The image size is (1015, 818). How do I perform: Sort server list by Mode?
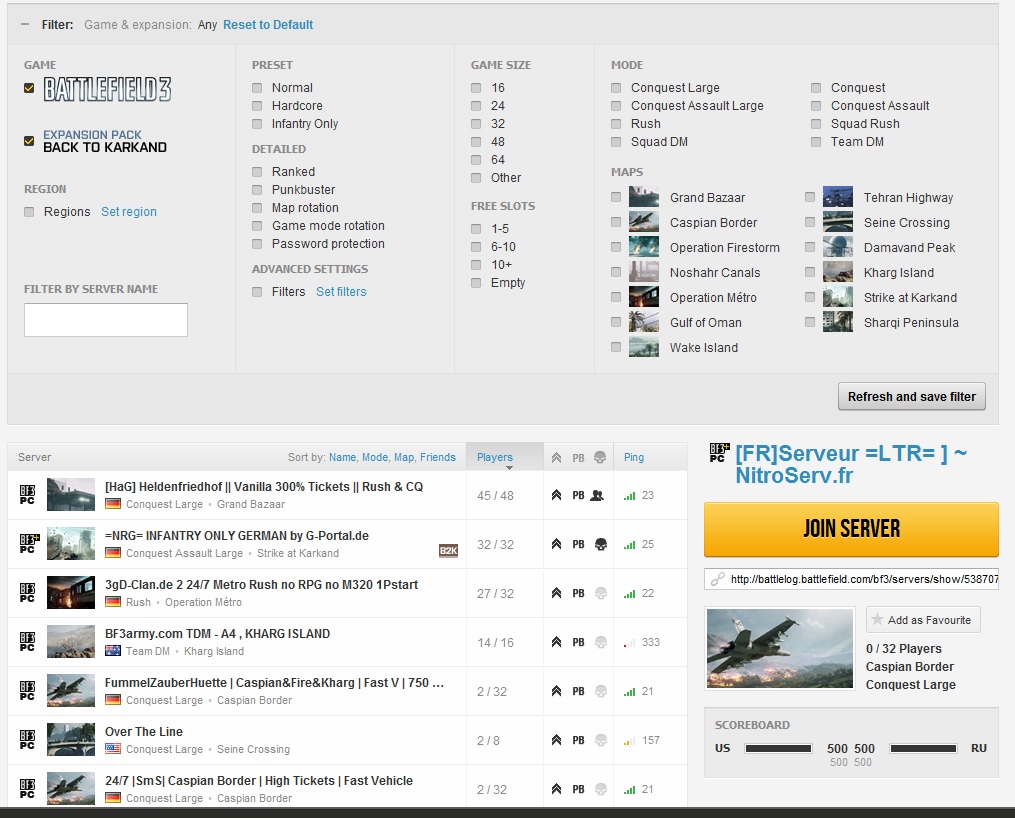[x=375, y=457]
